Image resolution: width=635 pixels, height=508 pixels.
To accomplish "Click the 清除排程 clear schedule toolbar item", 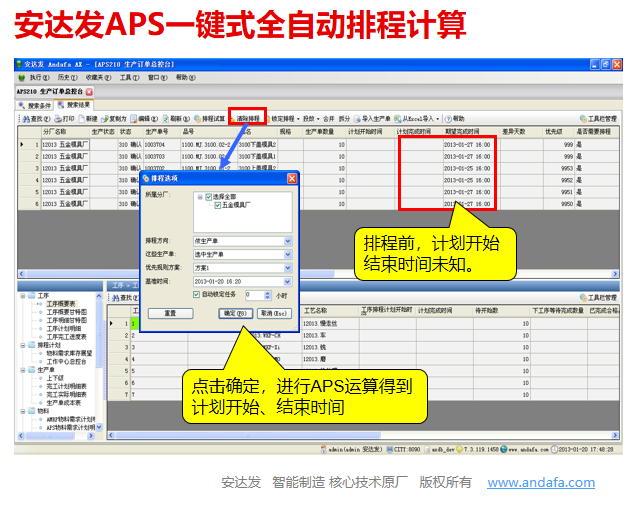I will (x=247, y=118).
